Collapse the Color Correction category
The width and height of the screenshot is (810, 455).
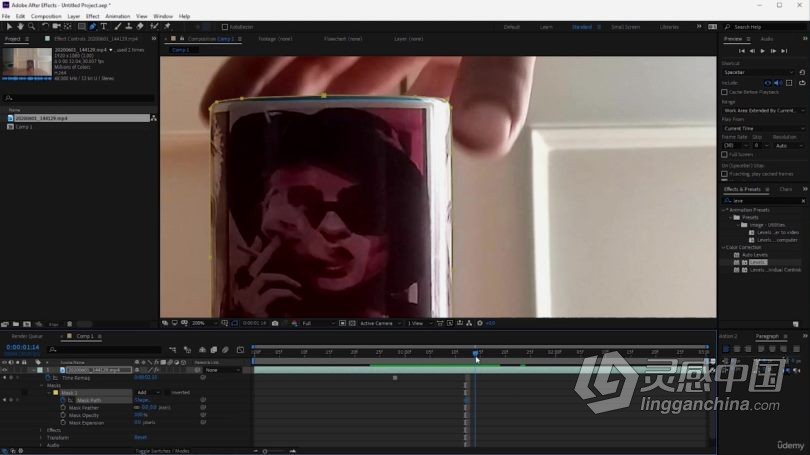724,247
